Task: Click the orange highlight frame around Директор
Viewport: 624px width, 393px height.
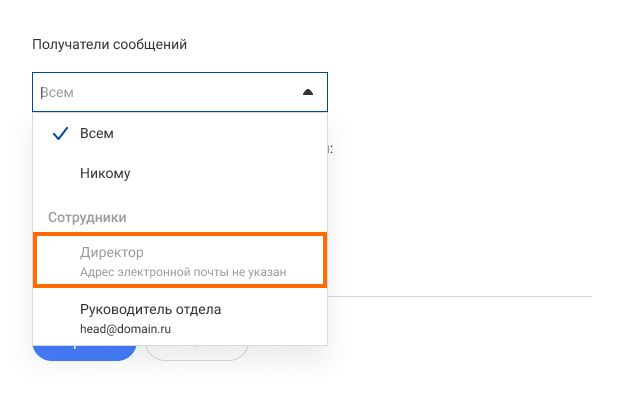Action: [x=180, y=234]
